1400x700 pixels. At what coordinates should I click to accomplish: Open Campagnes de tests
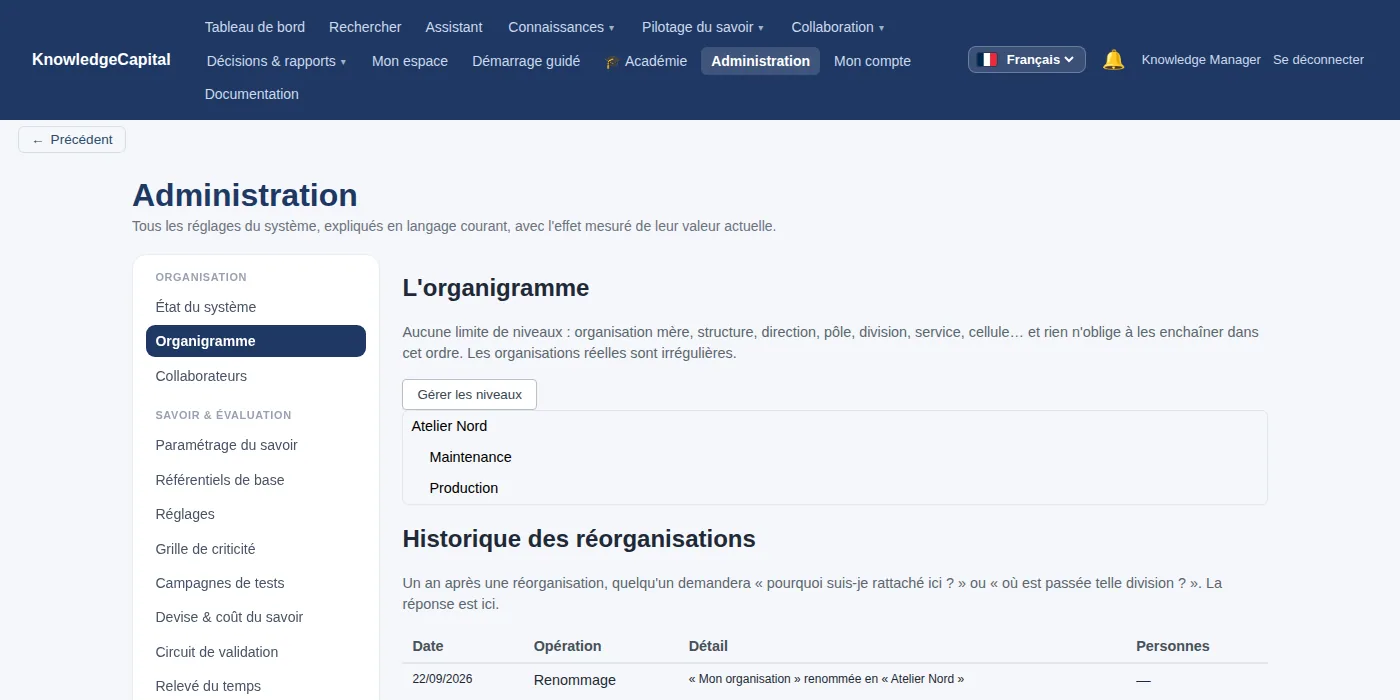[x=256, y=583]
